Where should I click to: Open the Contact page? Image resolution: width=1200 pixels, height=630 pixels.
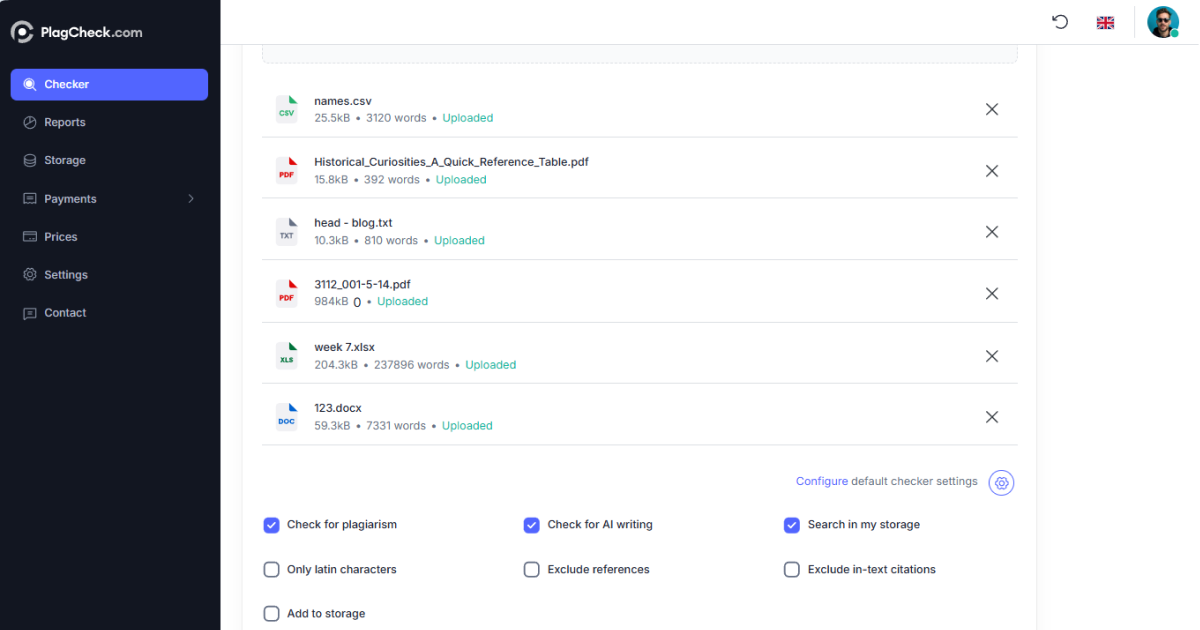coord(65,313)
